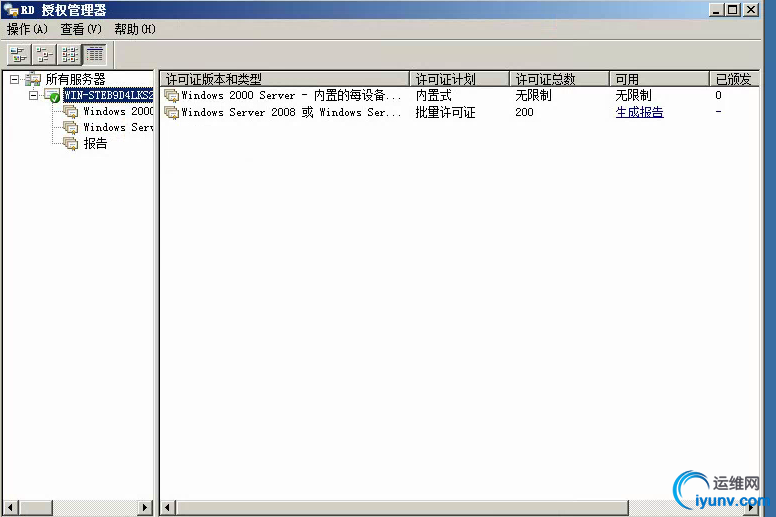Select the WIN-STEB9D4LKS2 server in tree
The image size is (776, 517).
[x=108, y=95]
